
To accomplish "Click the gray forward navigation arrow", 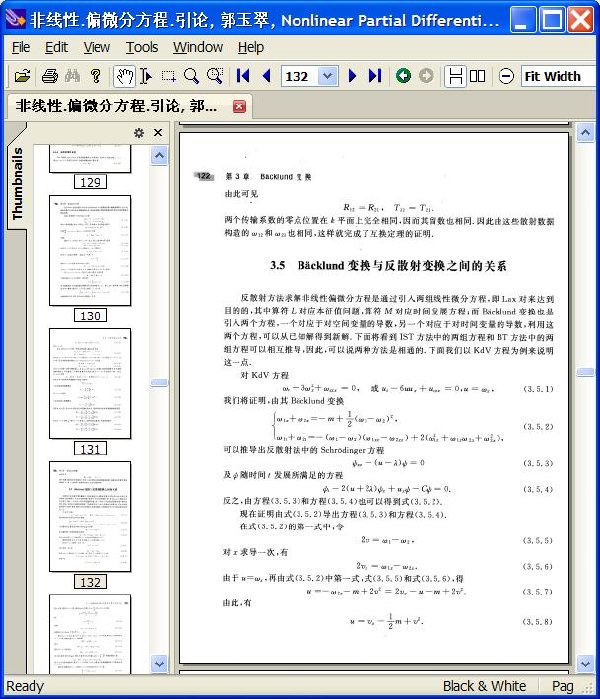I will coord(426,76).
